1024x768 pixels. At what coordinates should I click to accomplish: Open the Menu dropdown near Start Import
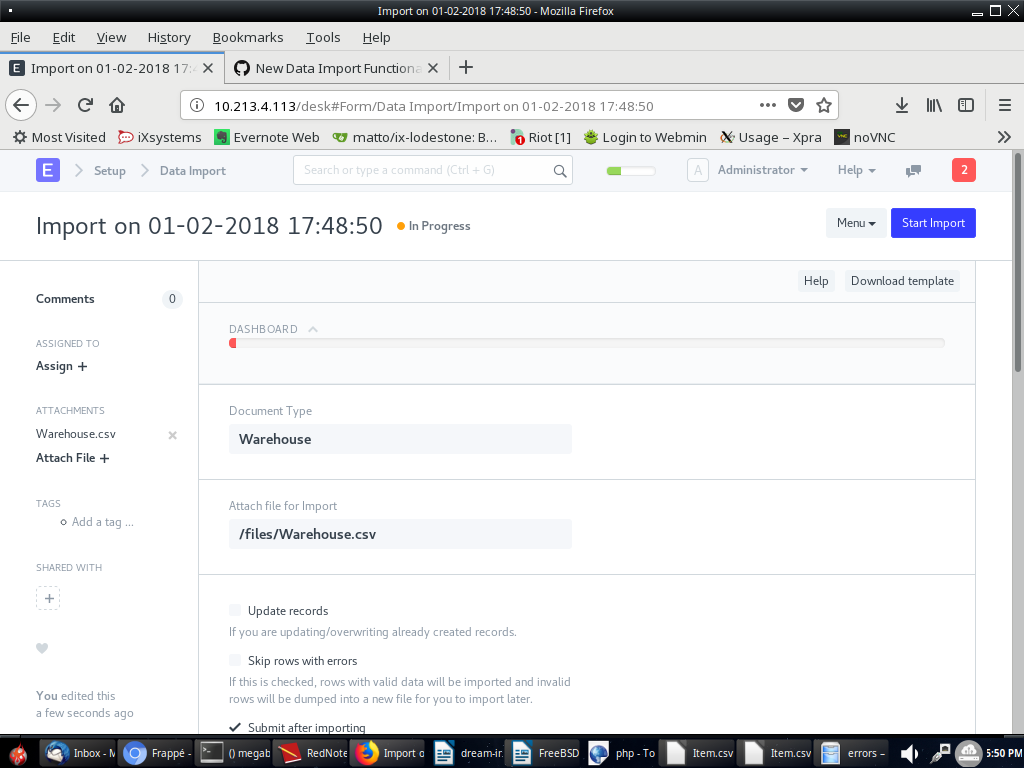click(x=855, y=223)
